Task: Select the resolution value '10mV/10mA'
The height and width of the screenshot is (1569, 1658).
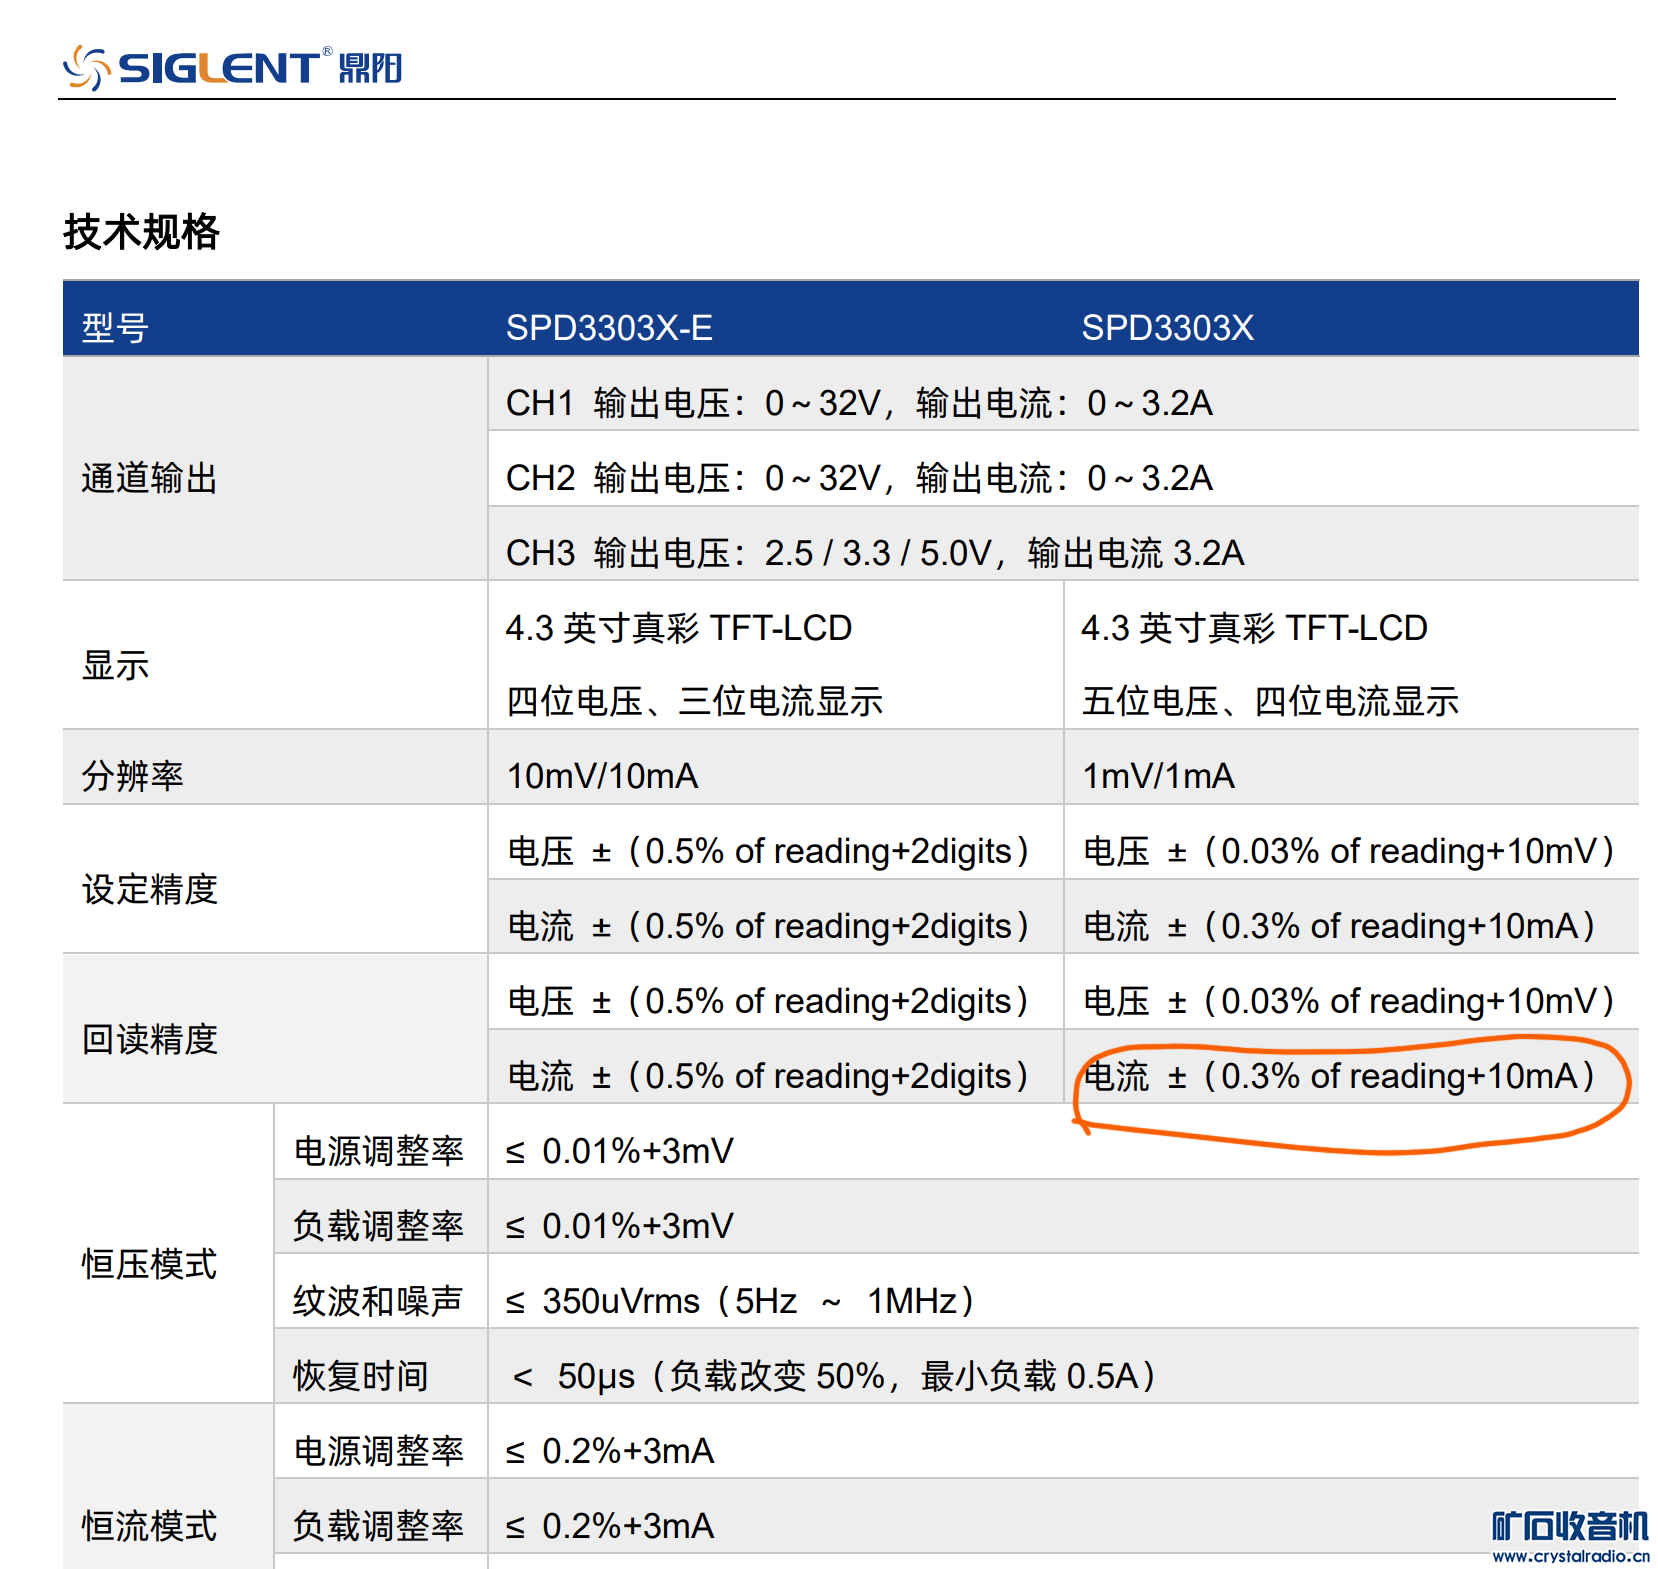Action: click(x=602, y=776)
